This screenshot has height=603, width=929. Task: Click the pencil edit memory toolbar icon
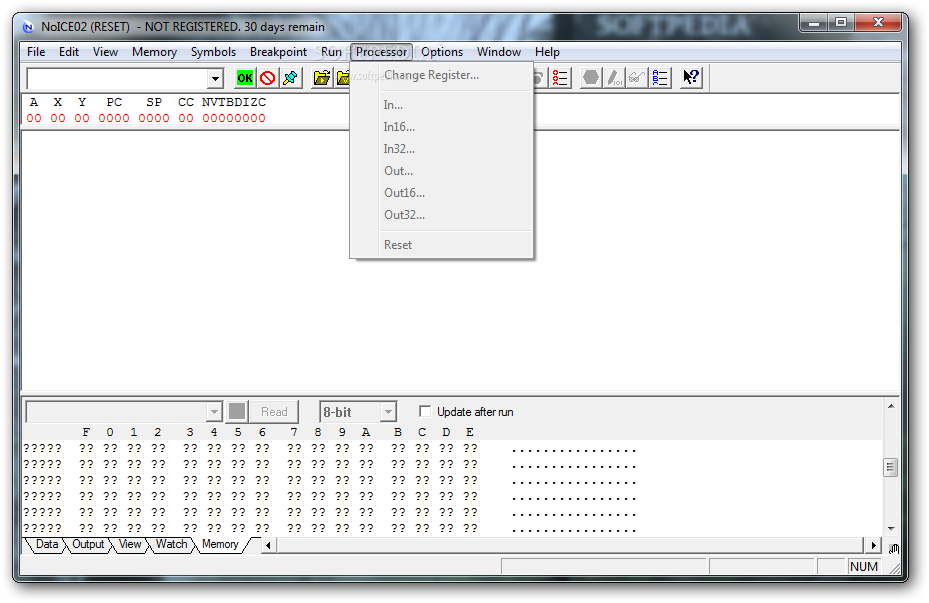click(614, 78)
